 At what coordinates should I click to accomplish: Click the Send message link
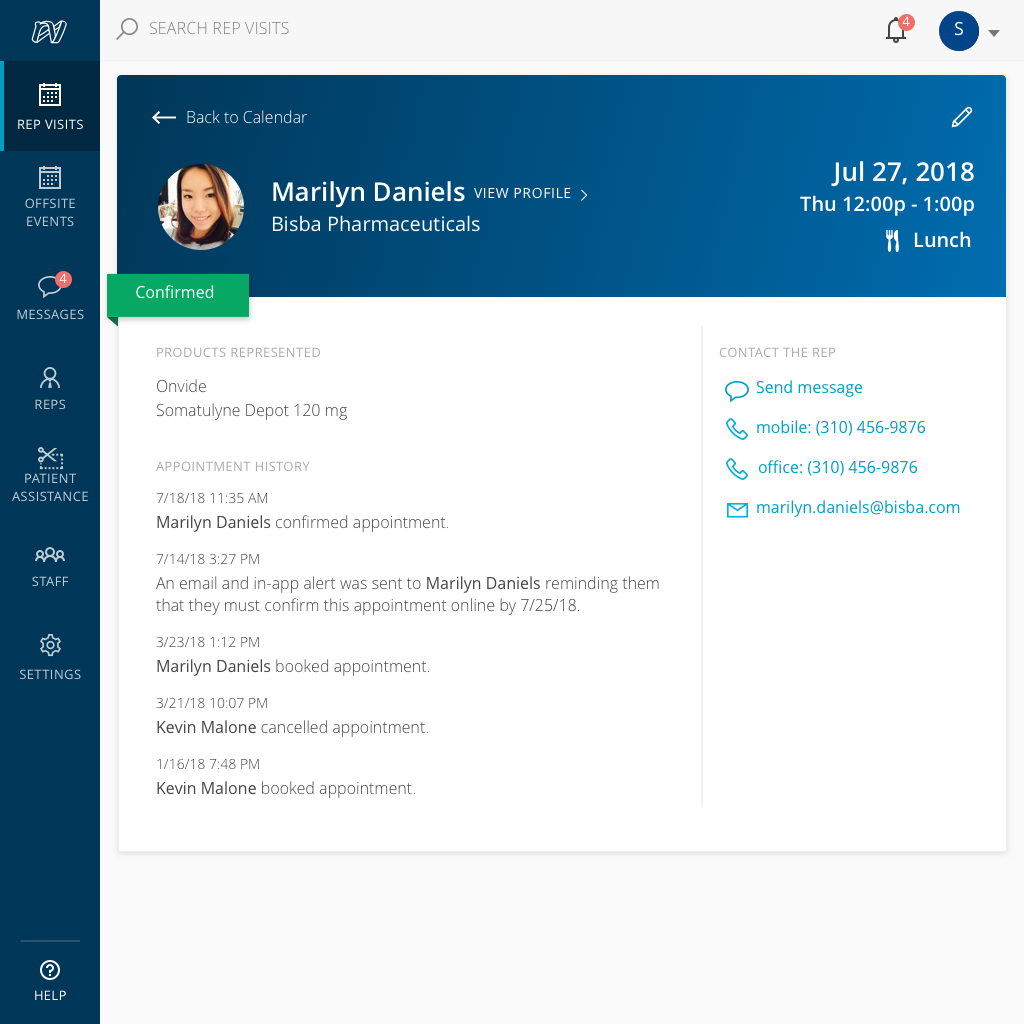click(808, 387)
